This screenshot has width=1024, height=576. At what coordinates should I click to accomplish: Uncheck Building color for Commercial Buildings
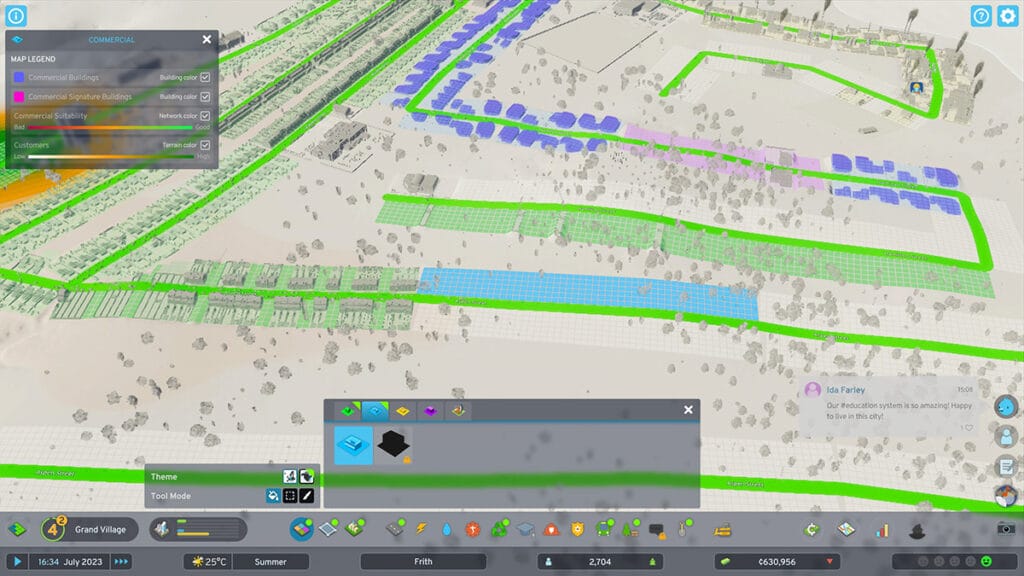[205, 77]
